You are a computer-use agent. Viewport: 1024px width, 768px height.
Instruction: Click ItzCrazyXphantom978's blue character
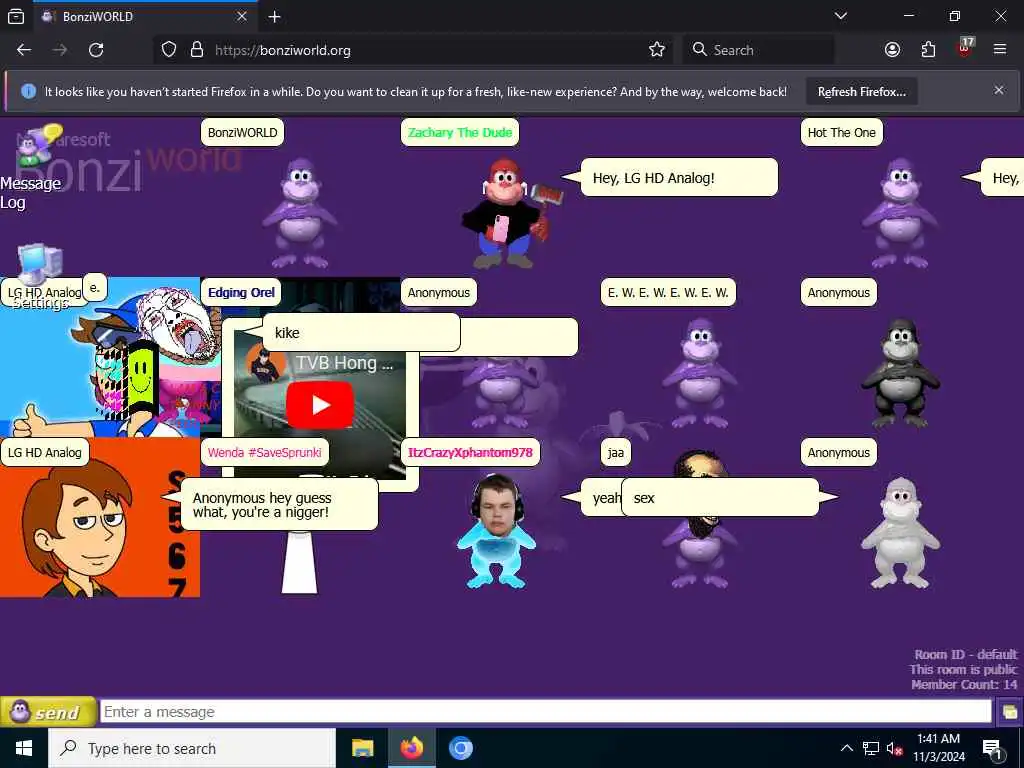[496, 532]
